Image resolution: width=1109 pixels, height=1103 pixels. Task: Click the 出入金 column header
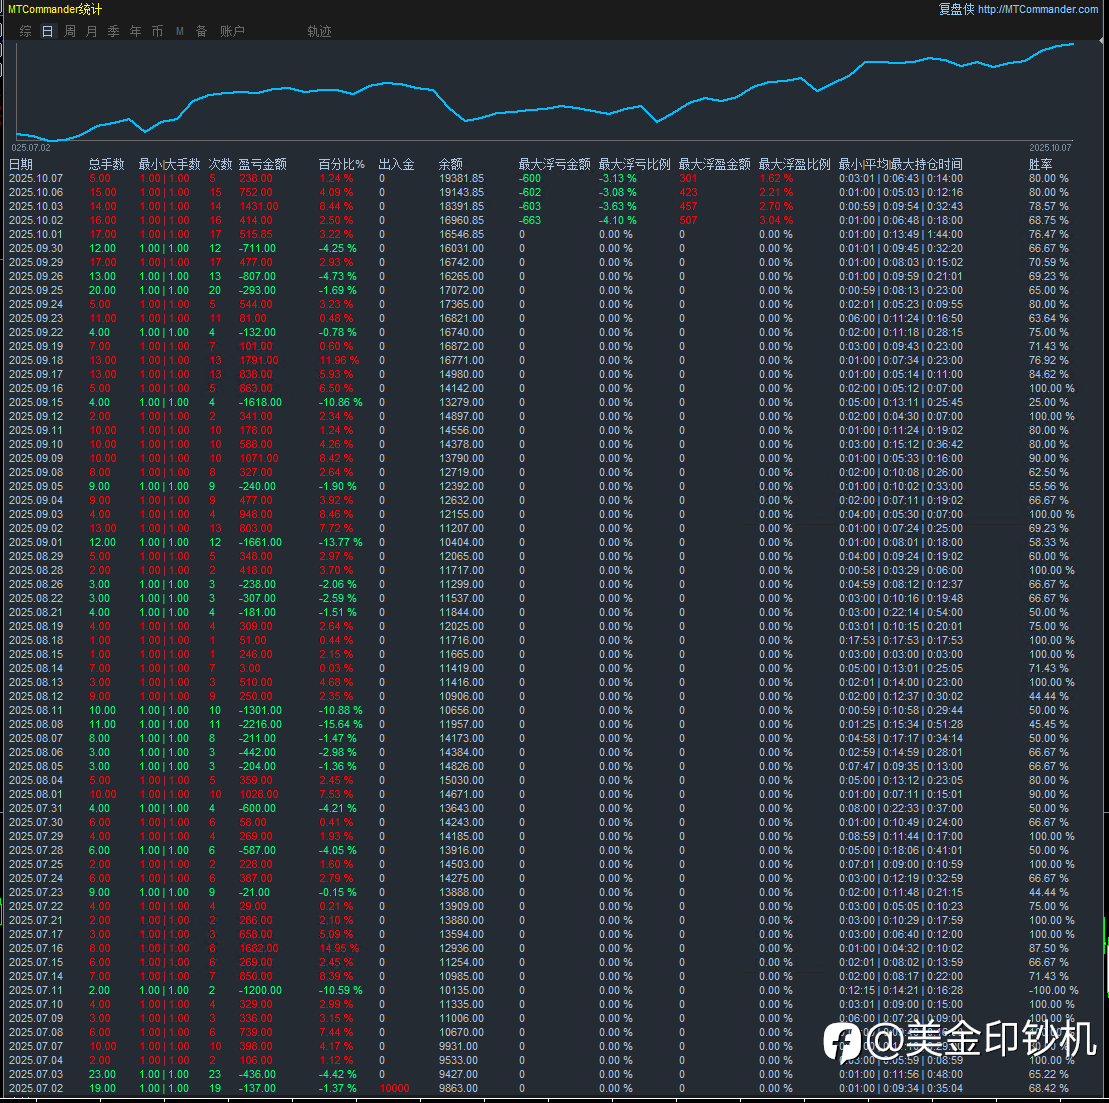pyautogui.click(x=396, y=164)
